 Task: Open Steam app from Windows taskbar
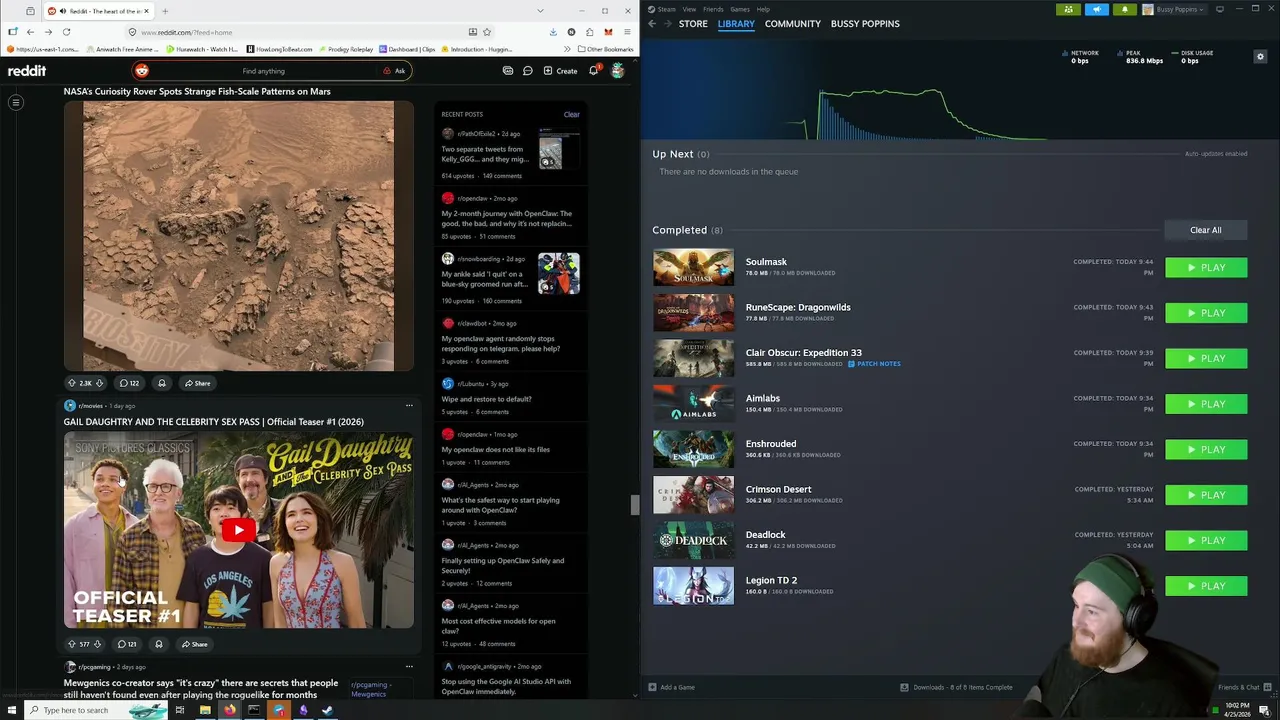[x=327, y=710]
